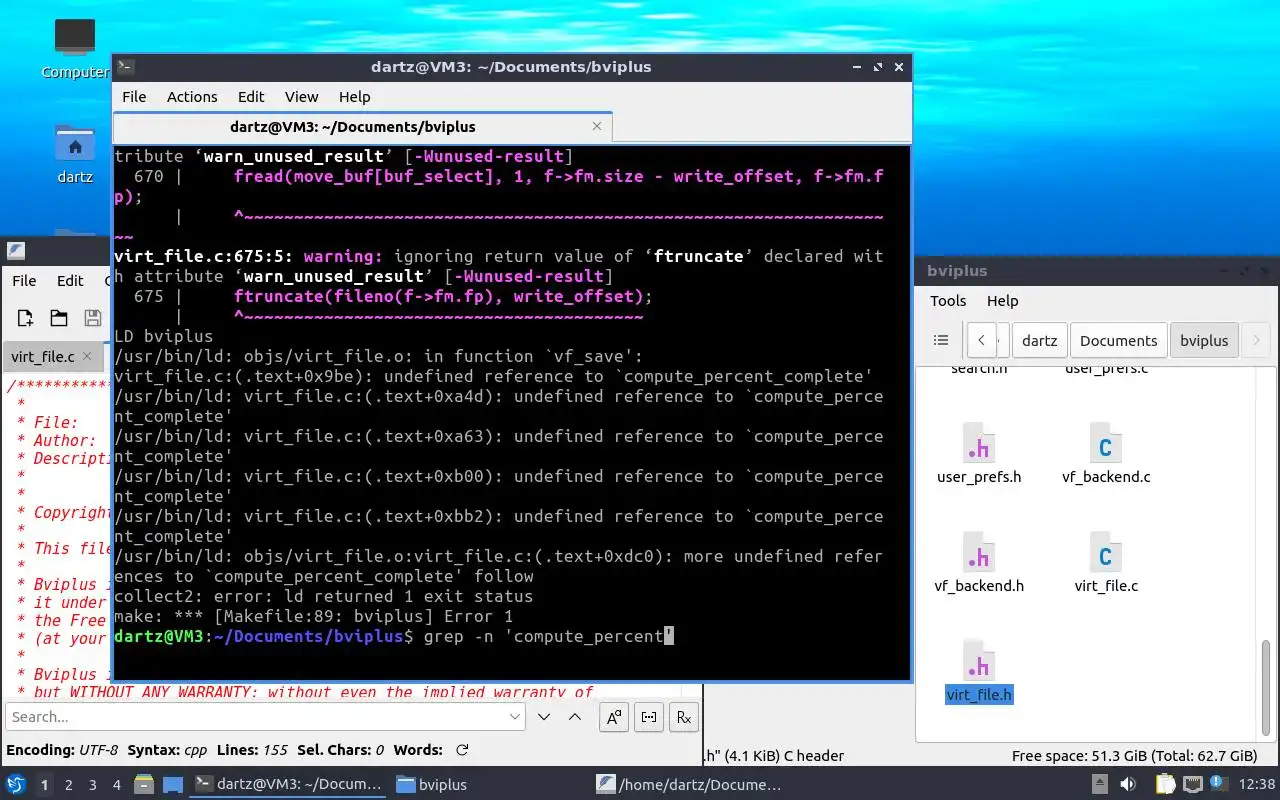The image size is (1280, 800).
Task: Select the vf_backend.h file icon
Action: click(x=979, y=553)
